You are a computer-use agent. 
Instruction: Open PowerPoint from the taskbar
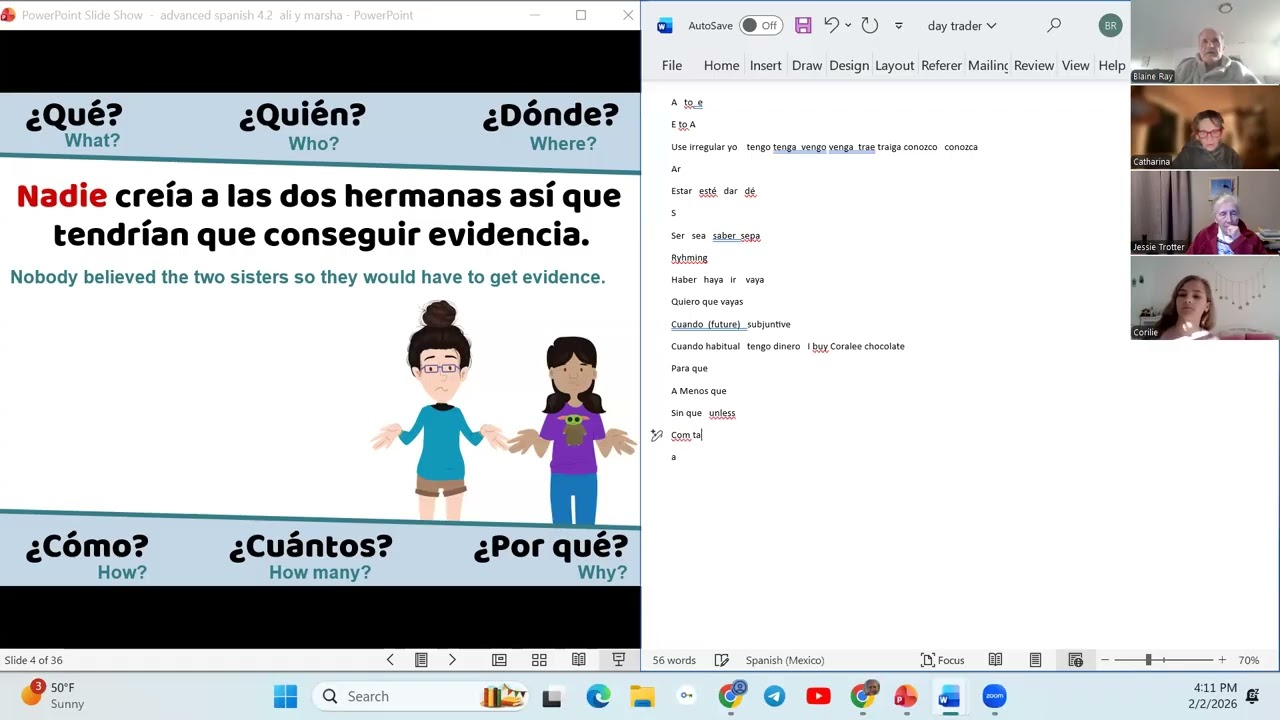click(906, 696)
